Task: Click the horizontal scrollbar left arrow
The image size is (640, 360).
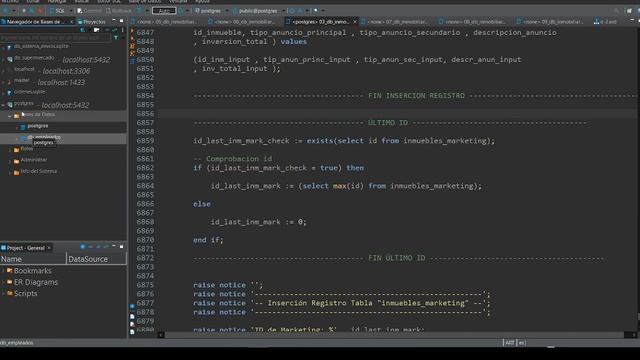Action: (x=161, y=335)
